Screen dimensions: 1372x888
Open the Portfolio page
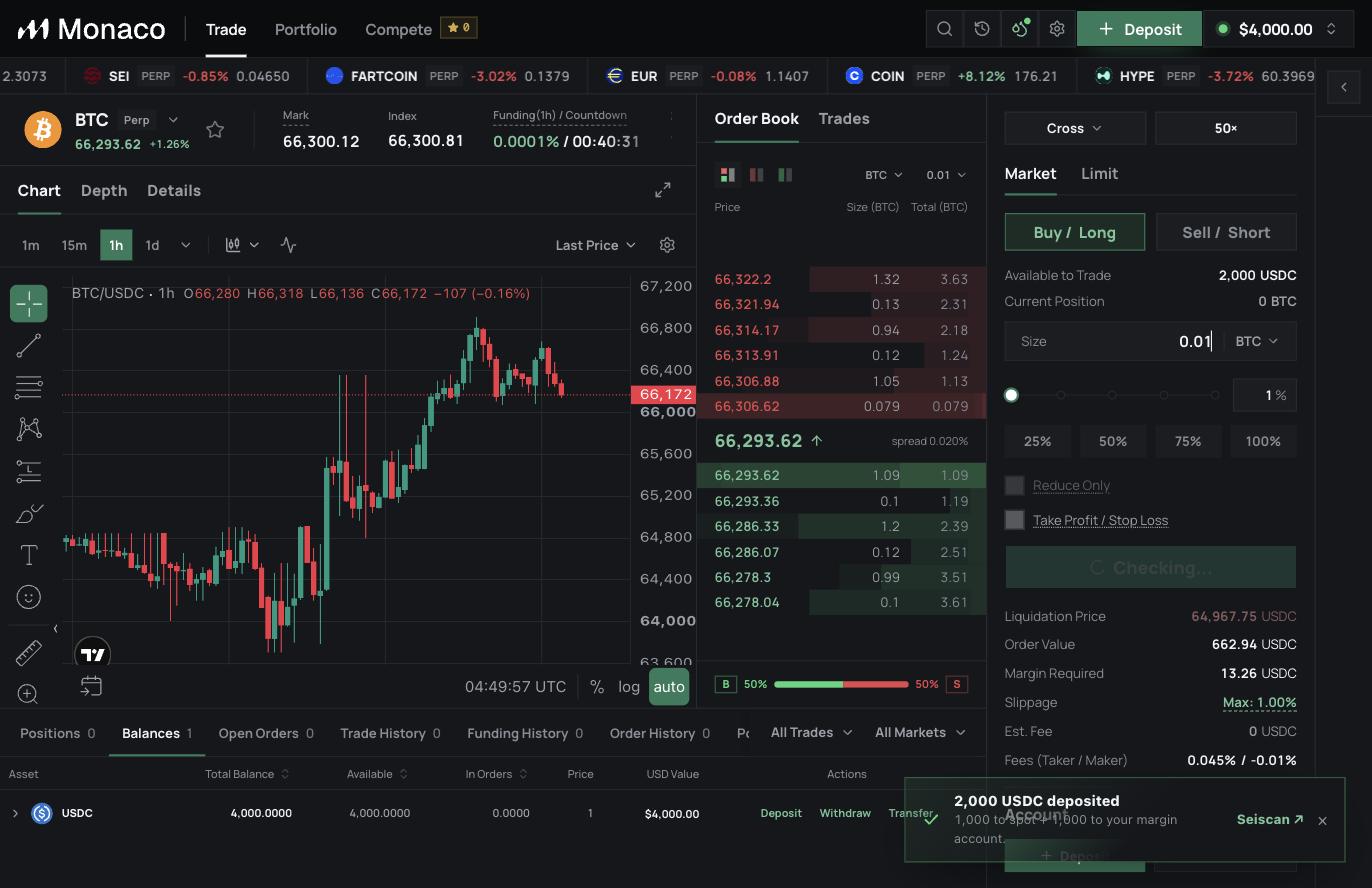[306, 29]
